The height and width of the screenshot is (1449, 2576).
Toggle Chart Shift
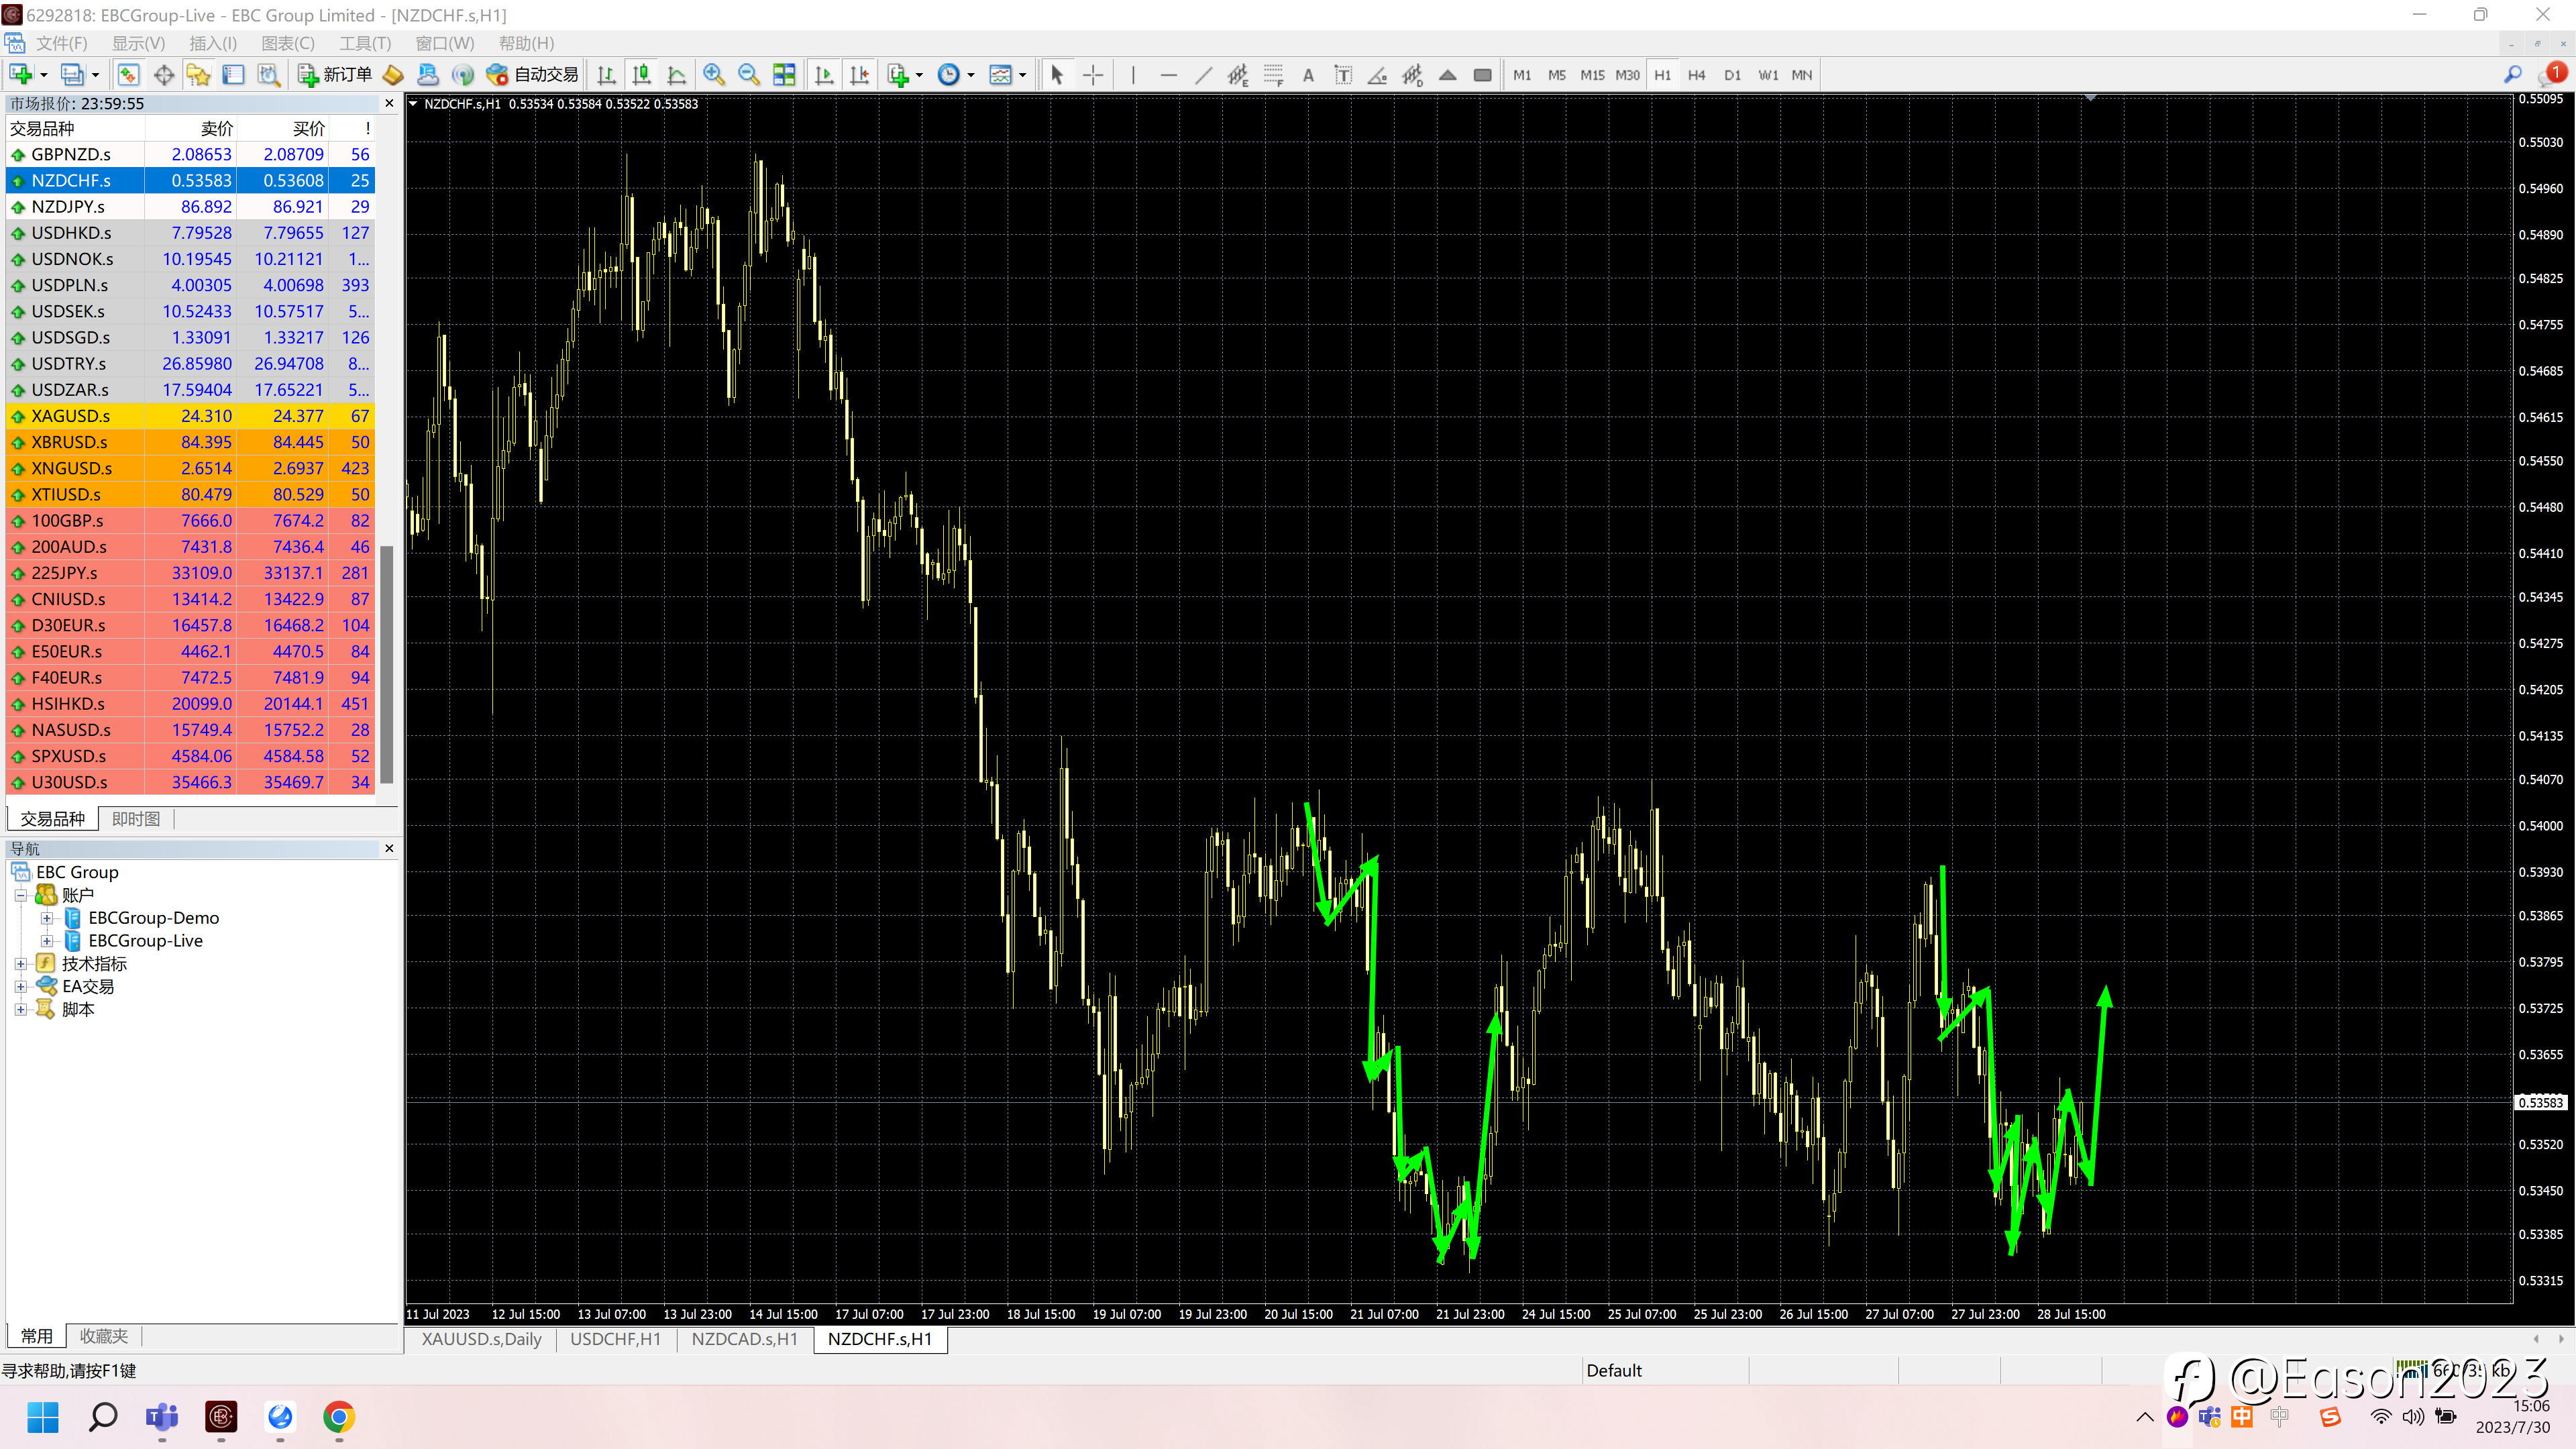859,75
